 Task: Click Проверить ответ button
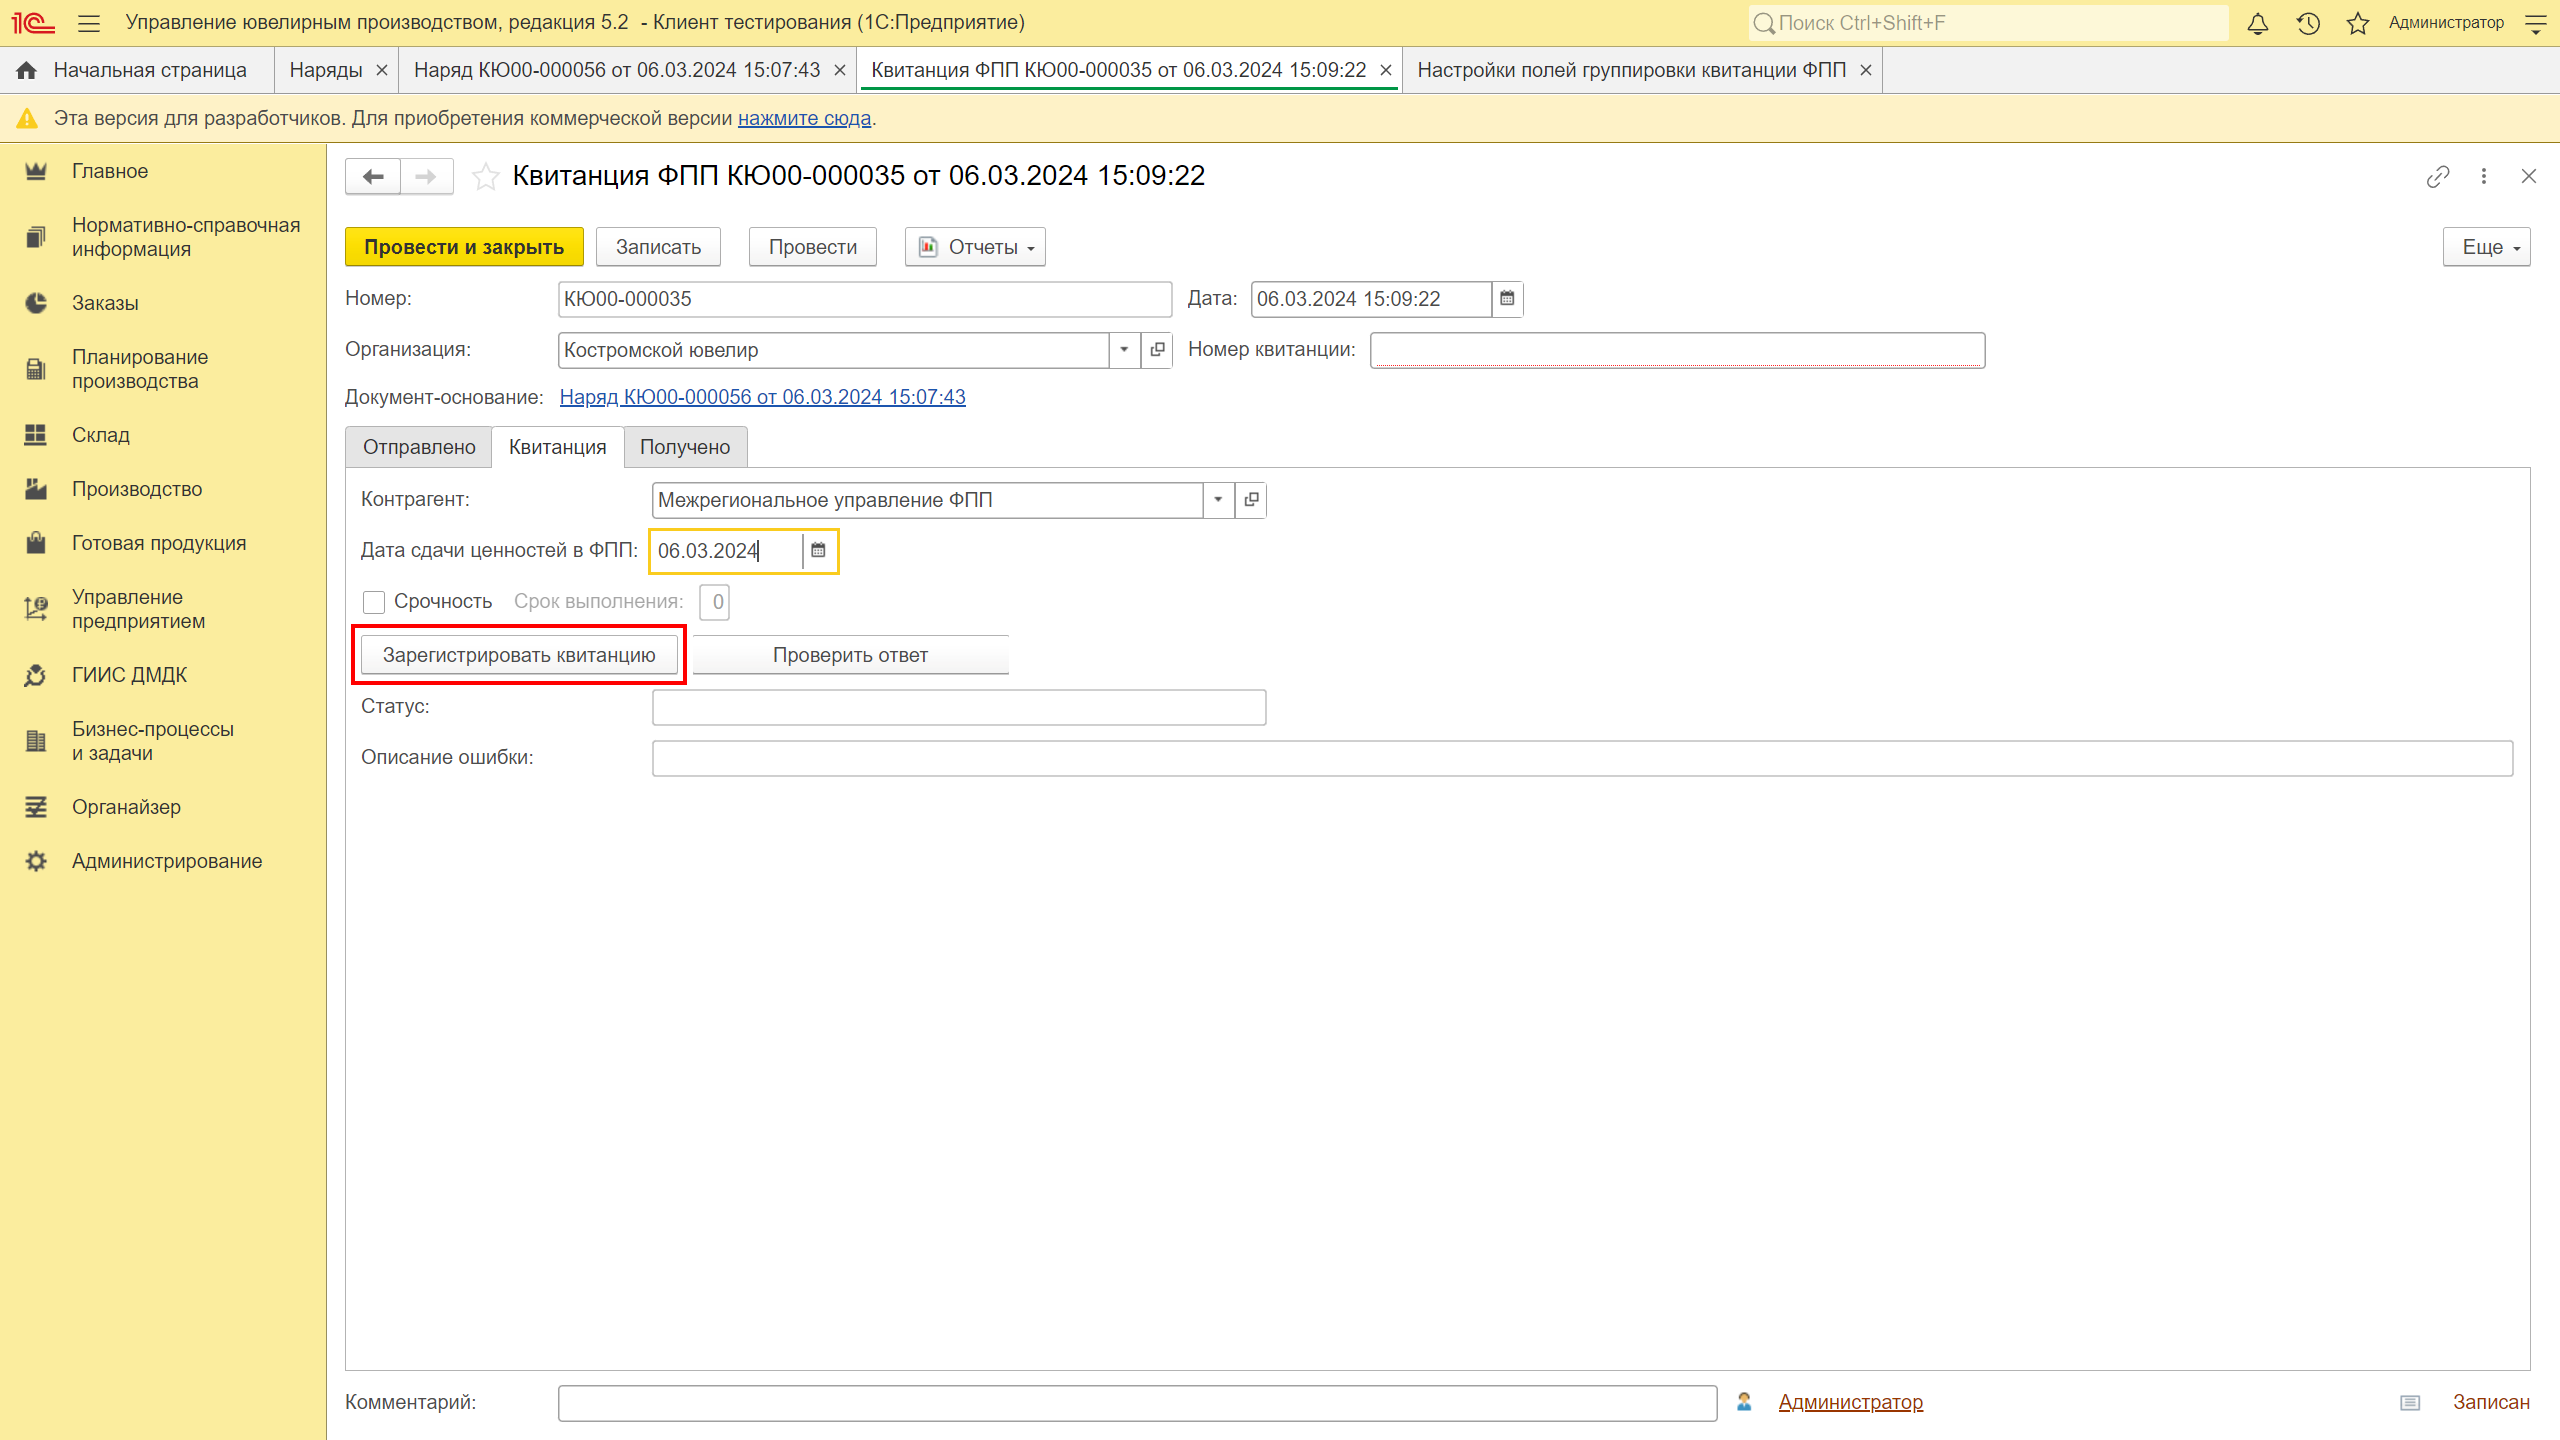(850, 655)
